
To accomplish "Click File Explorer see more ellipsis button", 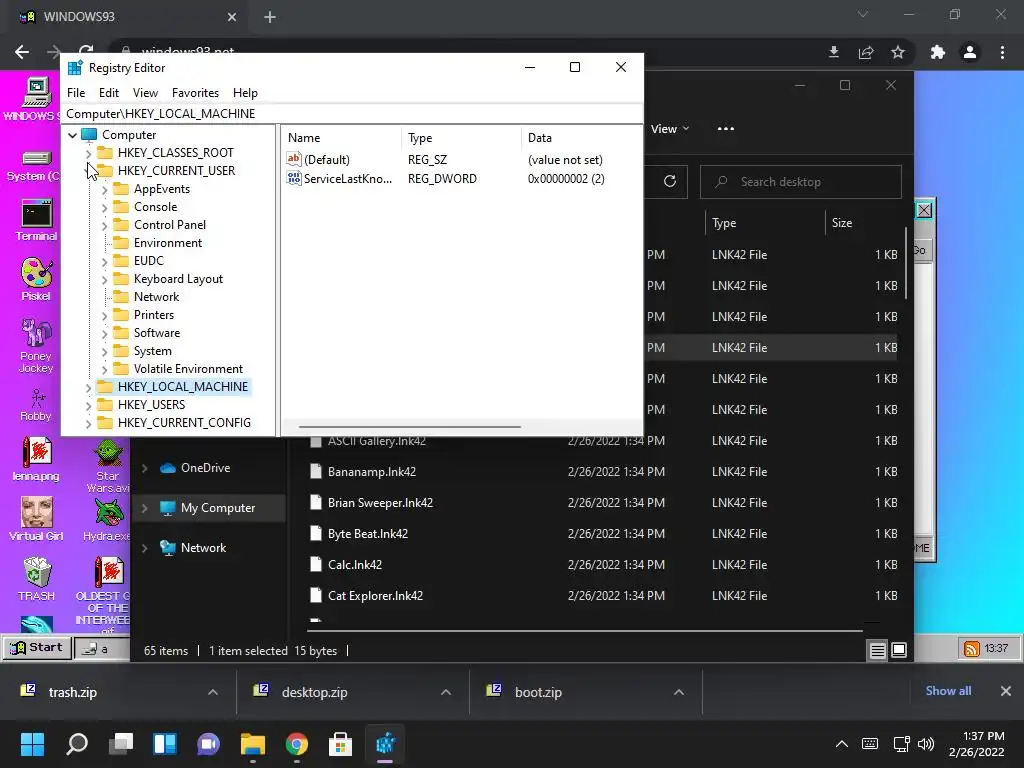I will pos(726,129).
